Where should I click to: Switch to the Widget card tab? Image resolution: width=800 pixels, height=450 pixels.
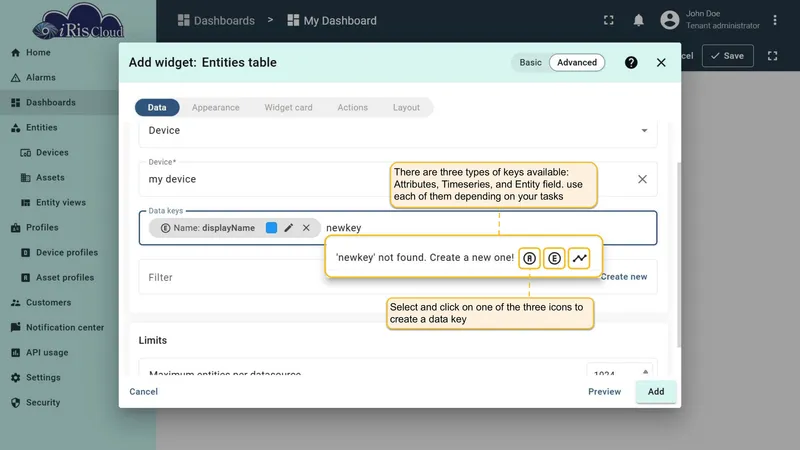(288, 108)
